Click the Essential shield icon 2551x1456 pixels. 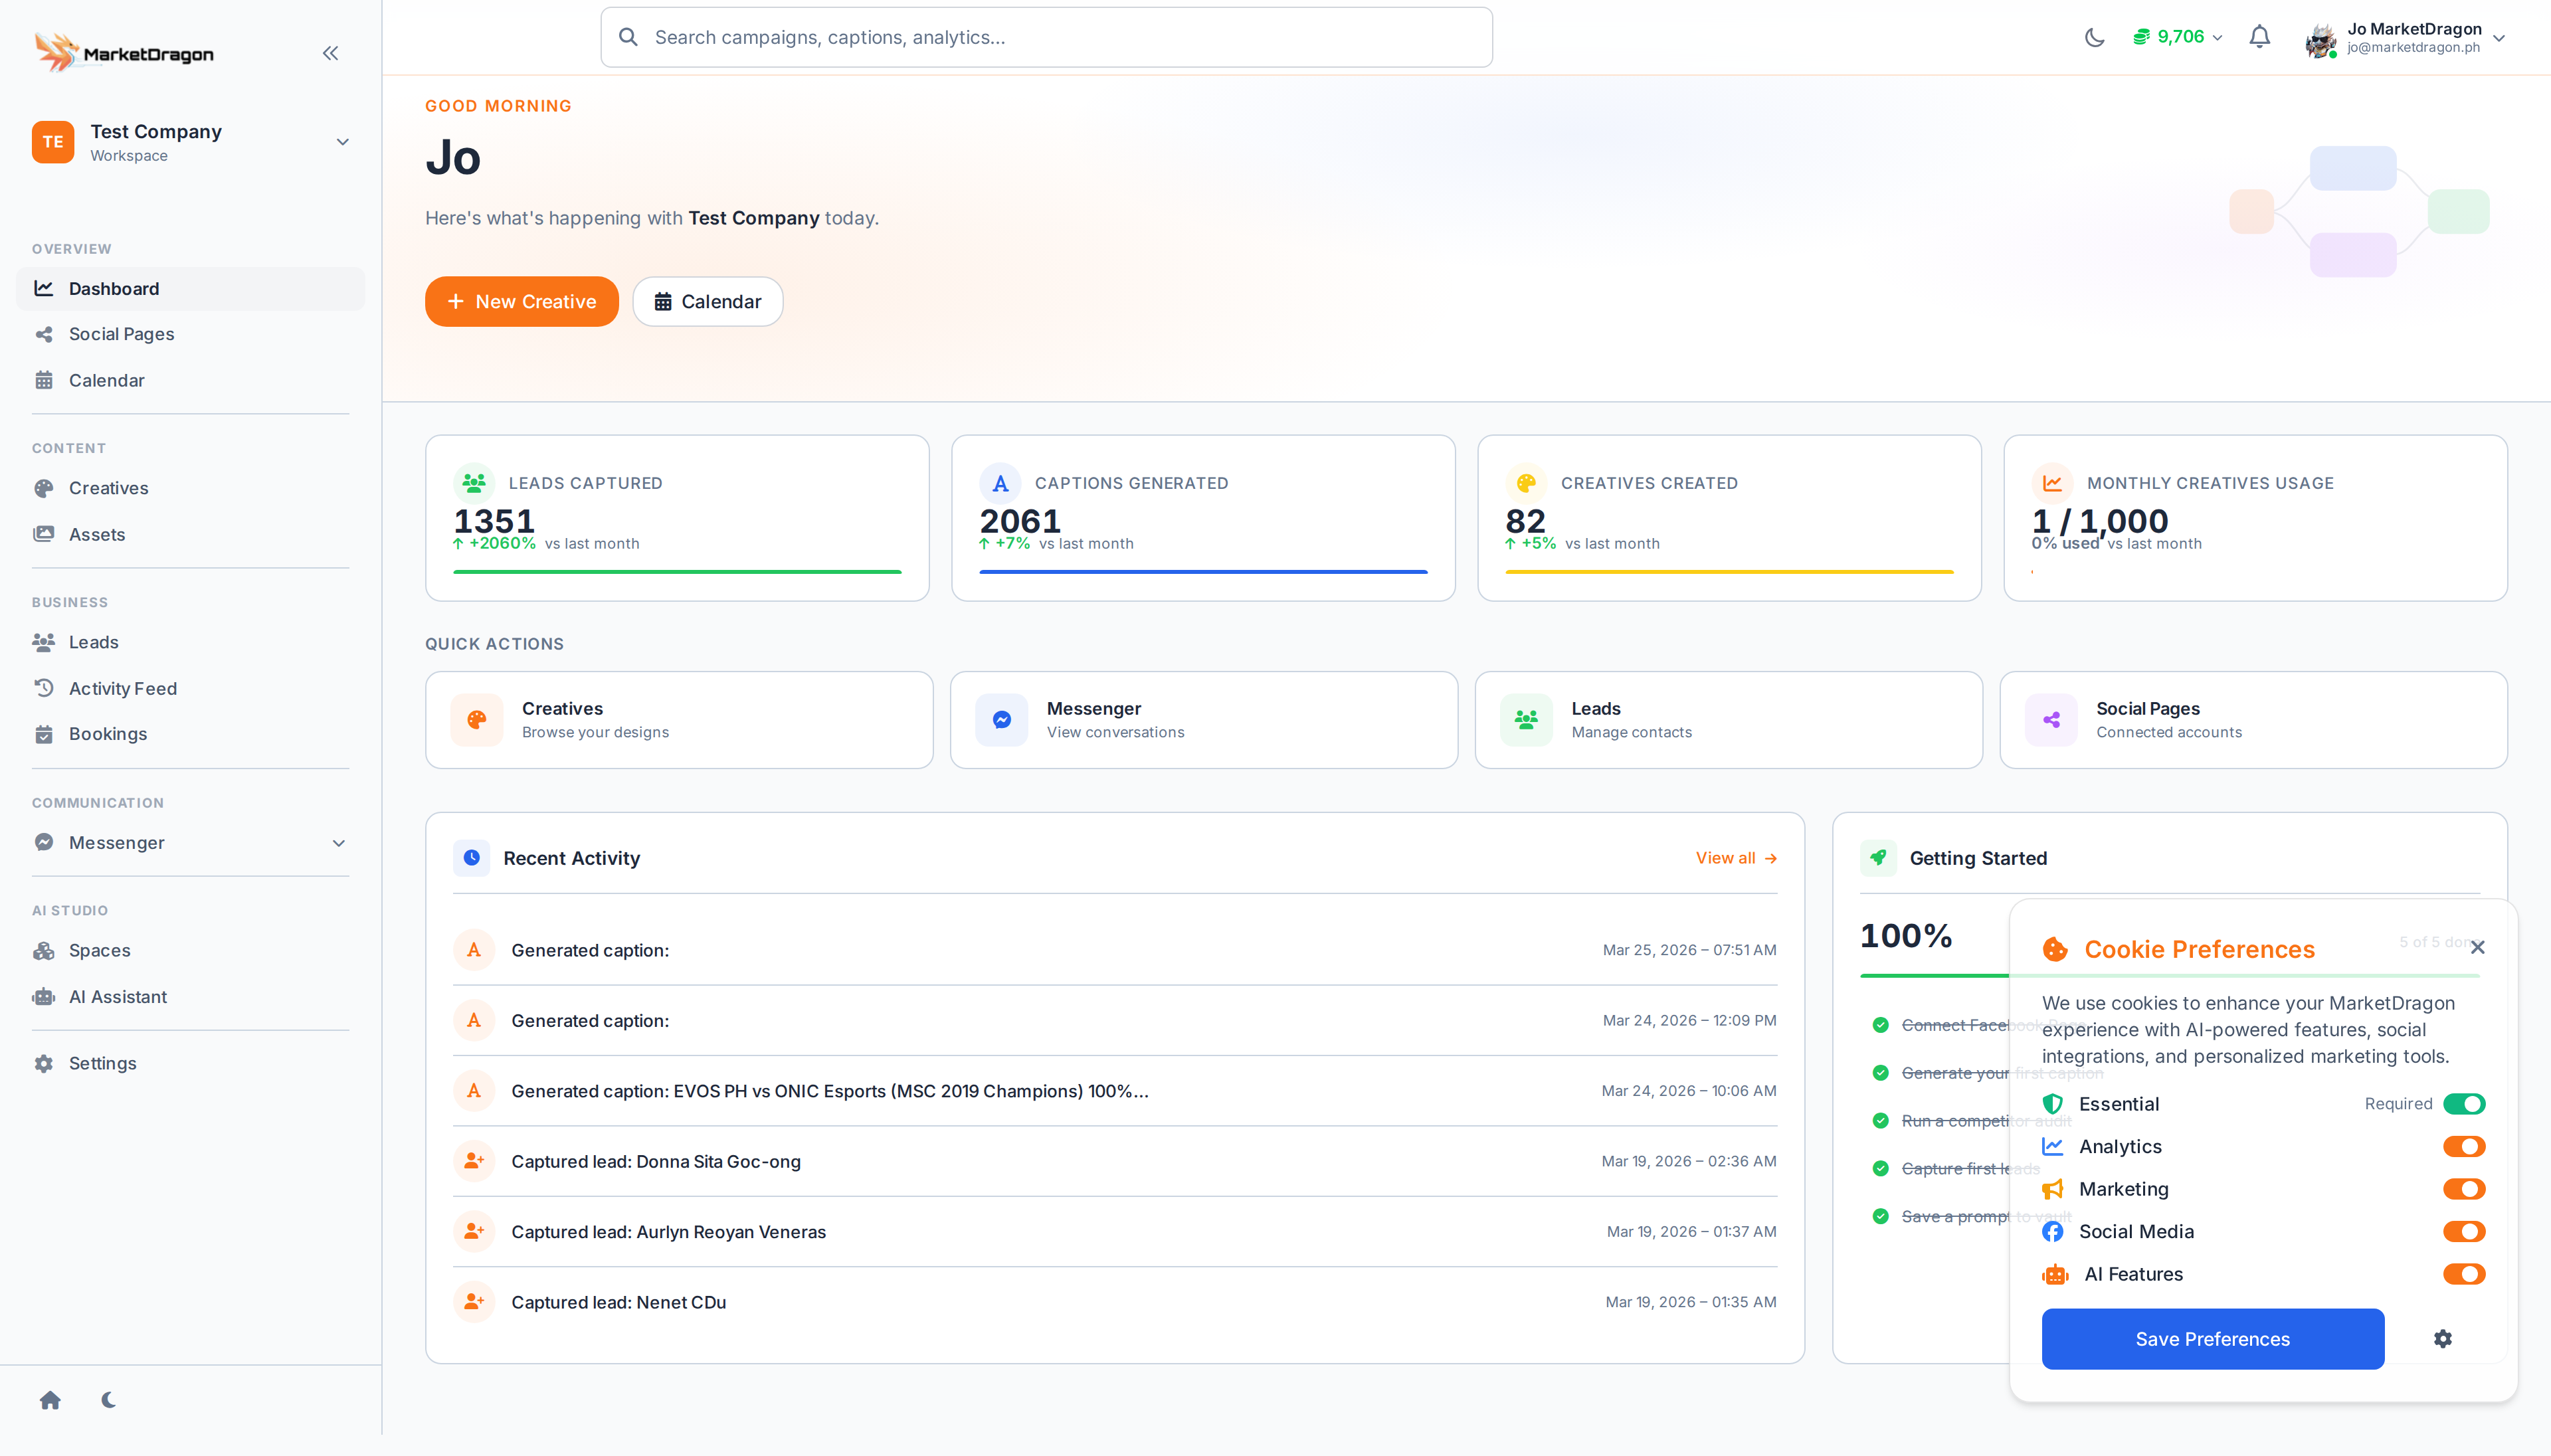click(2053, 1104)
